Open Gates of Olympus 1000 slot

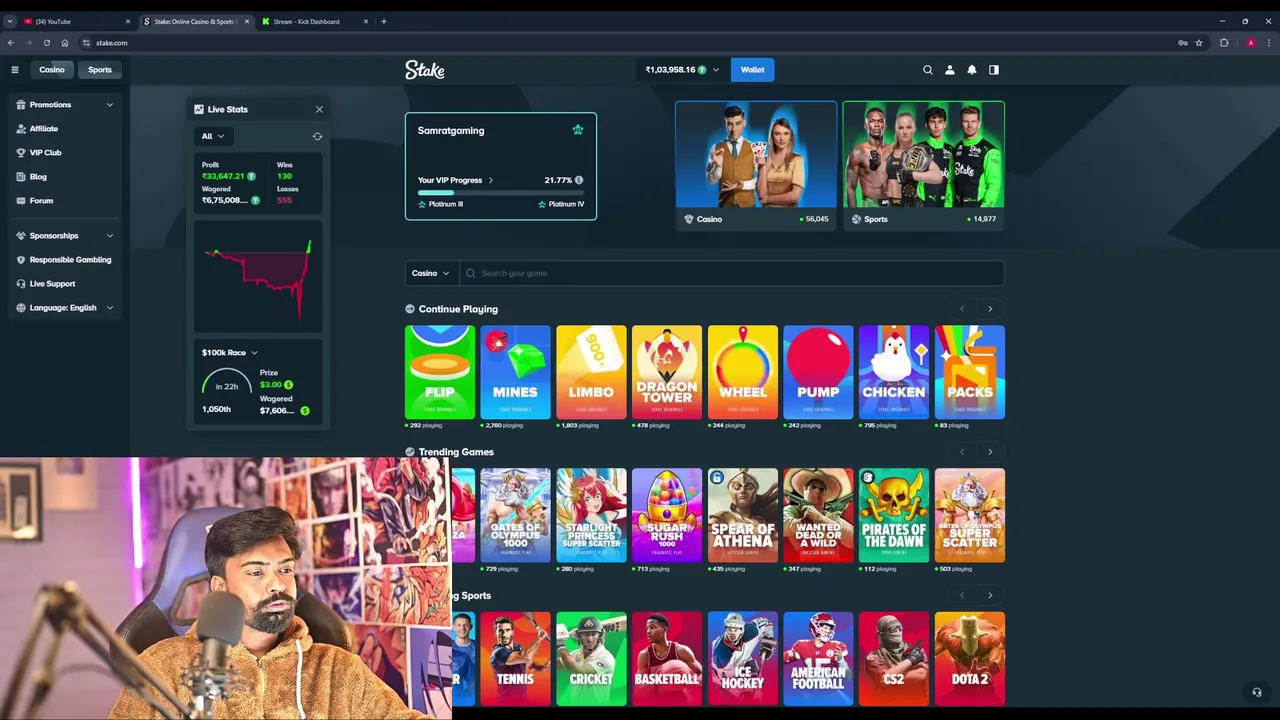click(515, 515)
